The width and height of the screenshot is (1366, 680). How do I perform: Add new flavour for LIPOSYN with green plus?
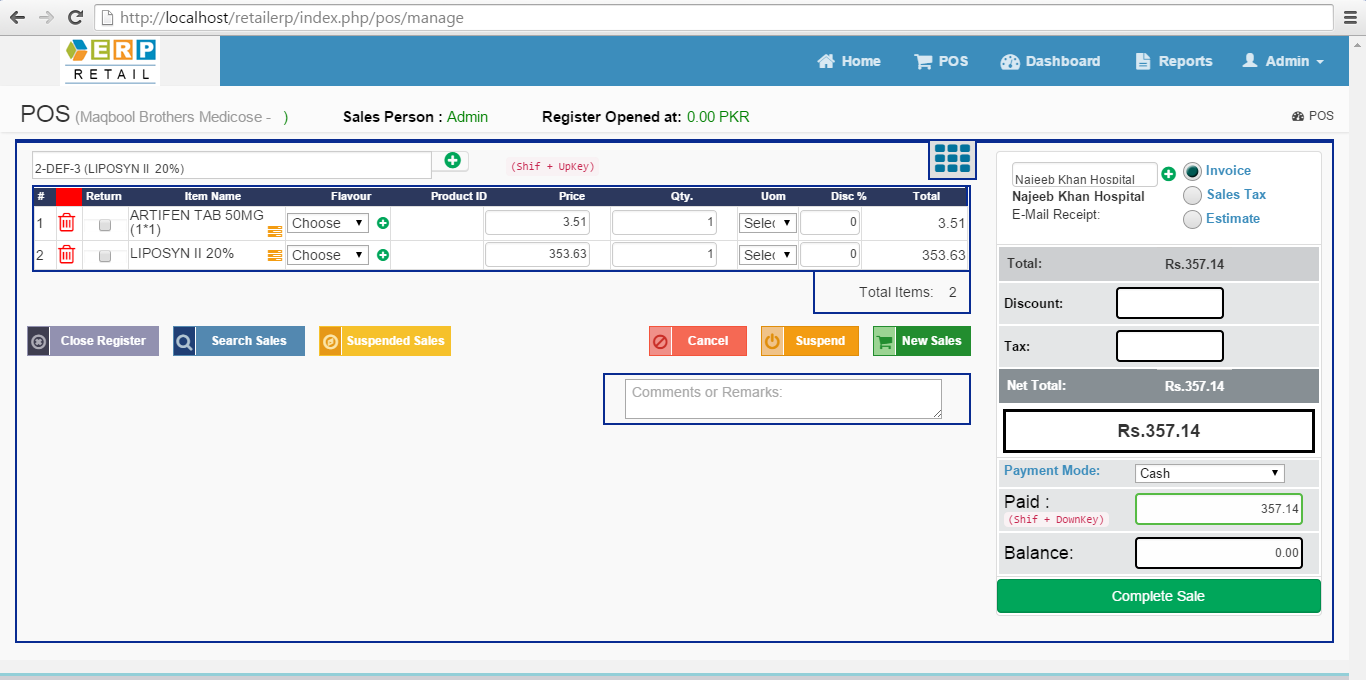click(382, 254)
